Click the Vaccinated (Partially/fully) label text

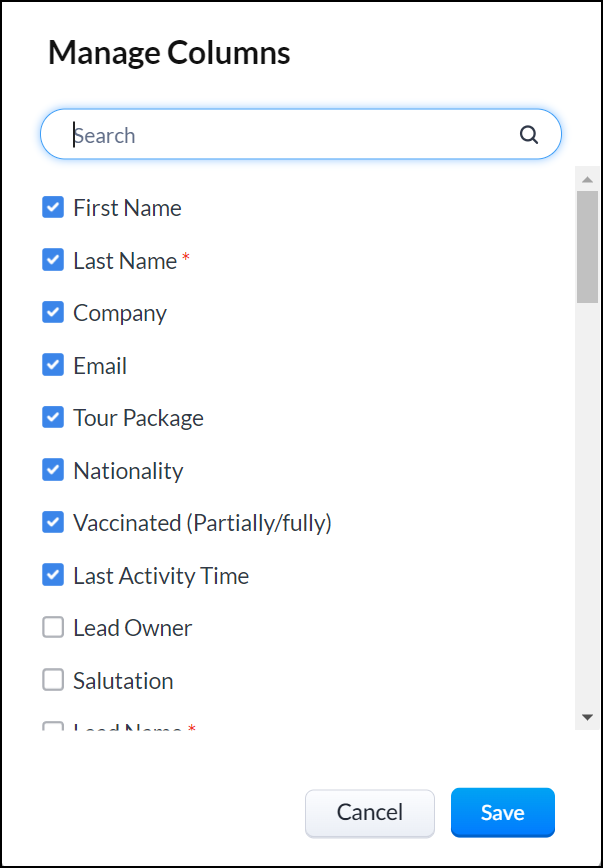[202, 523]
